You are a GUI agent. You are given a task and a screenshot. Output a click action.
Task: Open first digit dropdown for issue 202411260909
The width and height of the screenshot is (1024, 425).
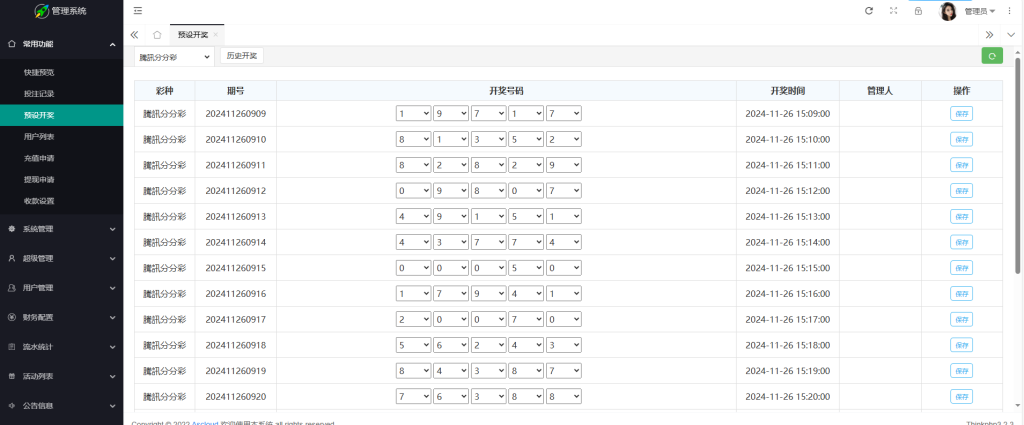point(414,114)
